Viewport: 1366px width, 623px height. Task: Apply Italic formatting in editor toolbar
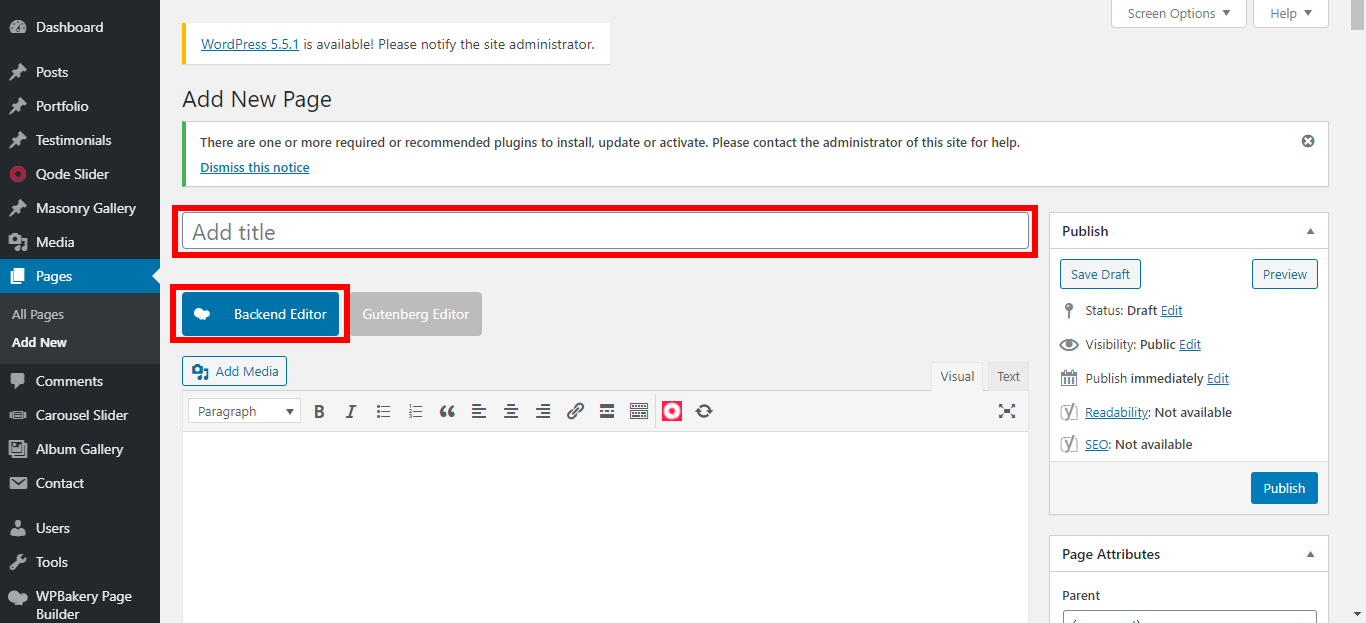351,411
